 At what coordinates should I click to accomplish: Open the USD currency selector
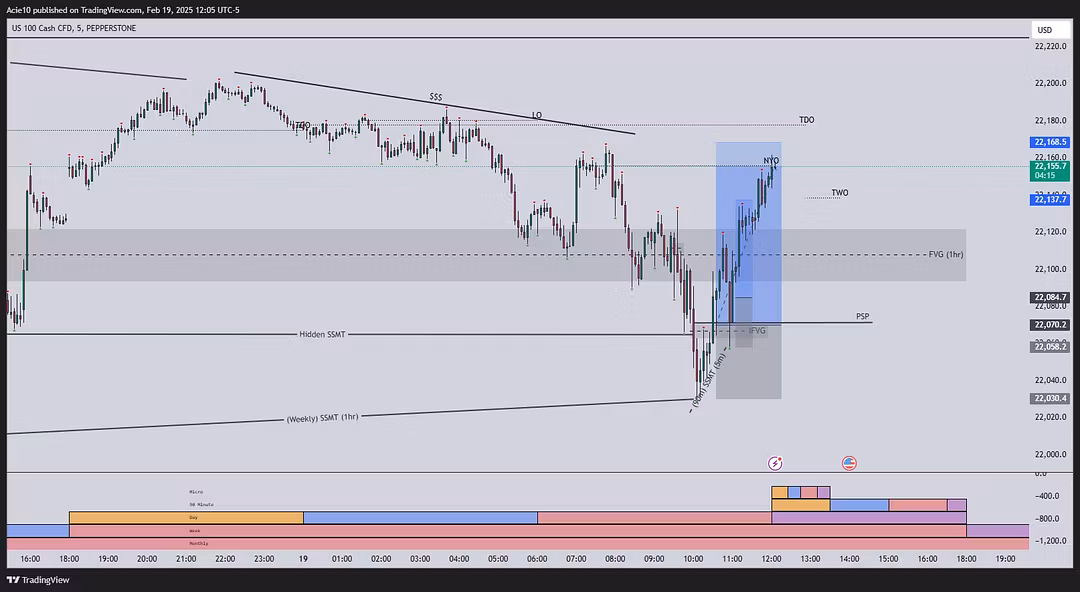pos(1045,29)
